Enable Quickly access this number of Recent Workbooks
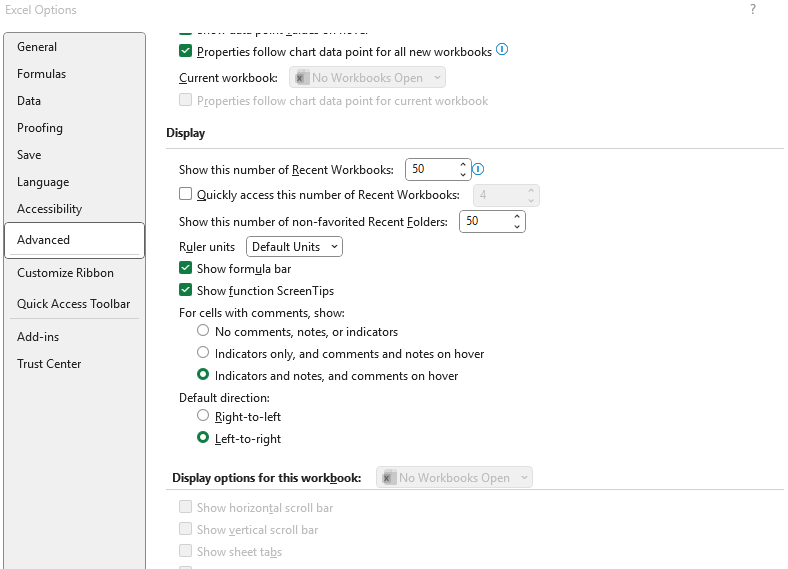The image size is (788, 569). coord(185,194)
